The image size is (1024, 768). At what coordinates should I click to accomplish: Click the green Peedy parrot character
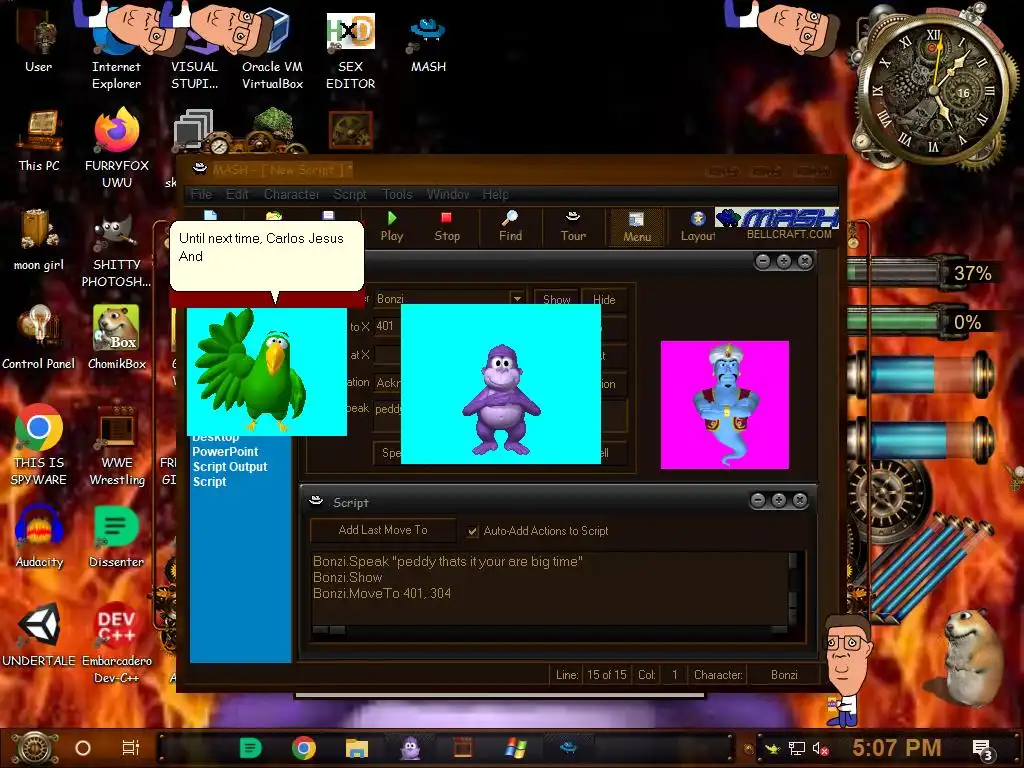click(266, 372)
